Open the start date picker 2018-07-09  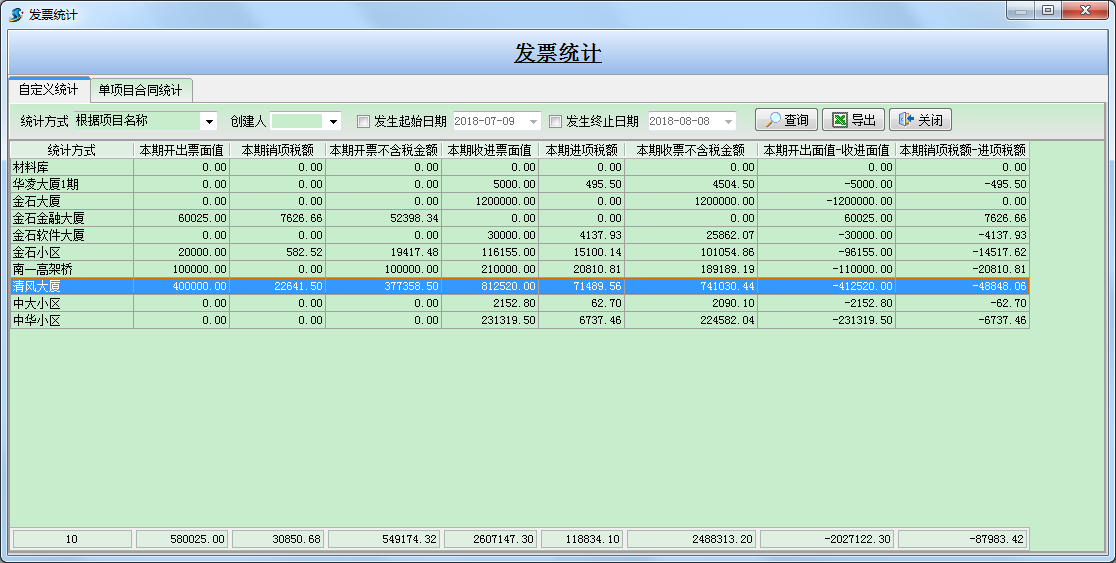coord(534,121)
